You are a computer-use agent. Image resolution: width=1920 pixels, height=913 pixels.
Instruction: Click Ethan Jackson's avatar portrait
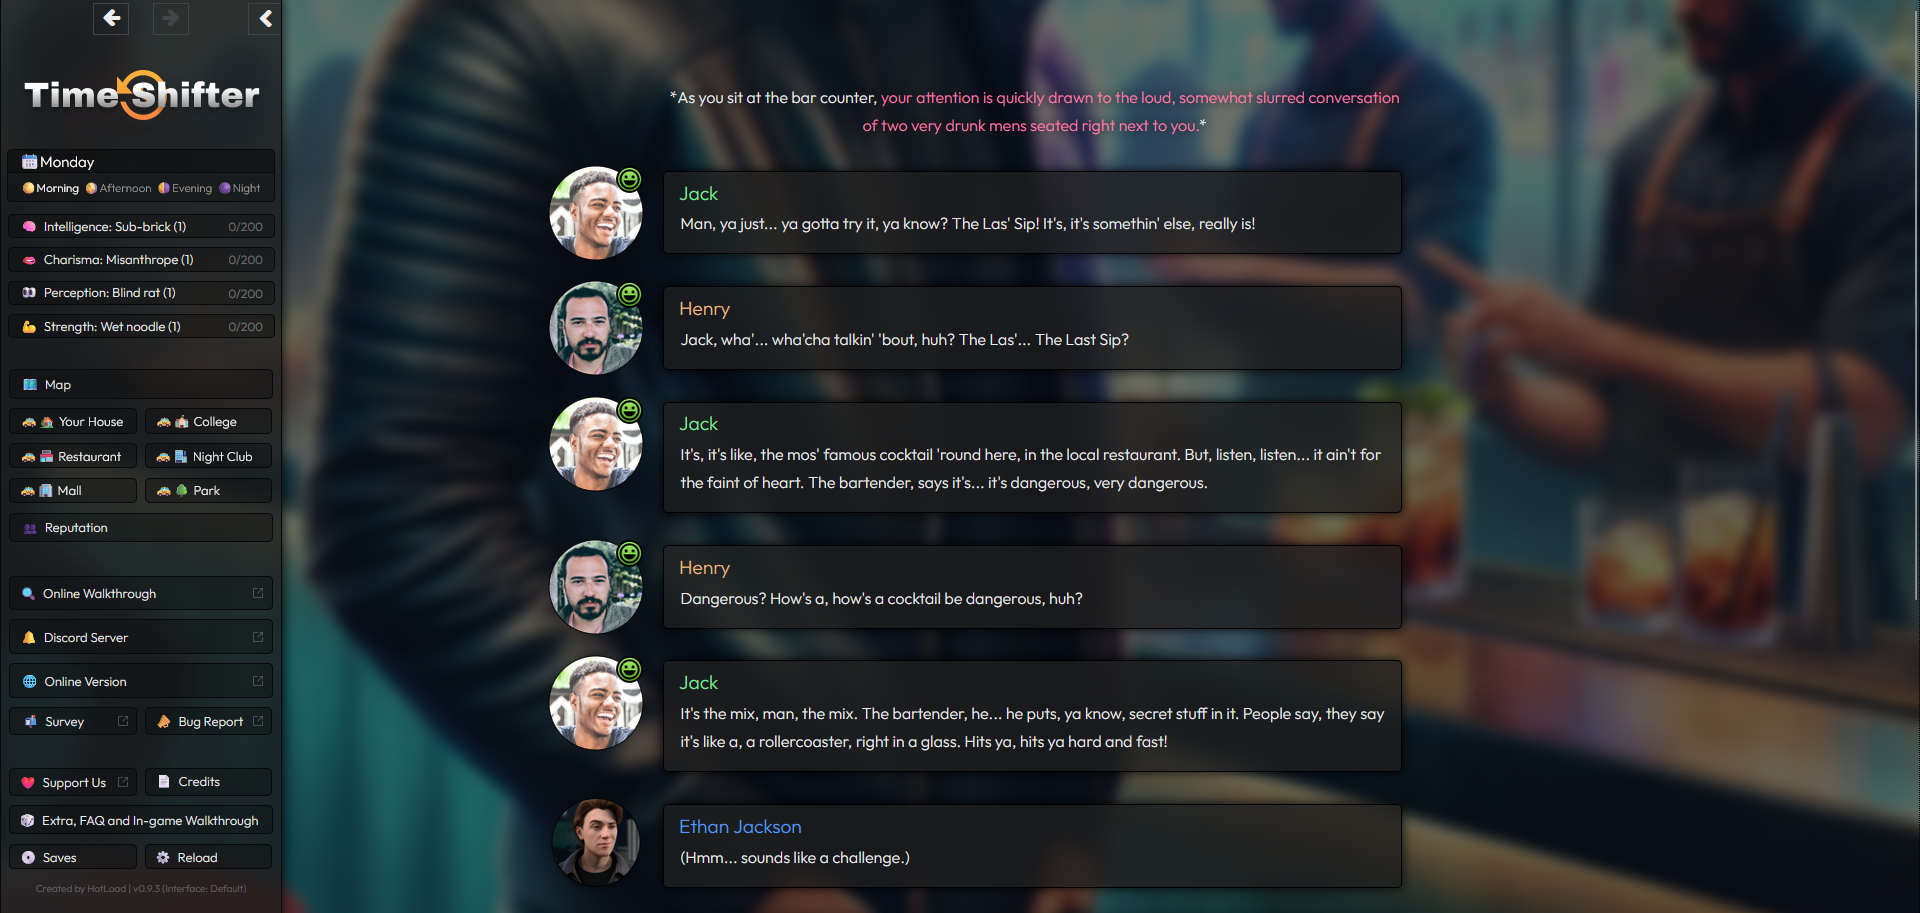point(597,842)
